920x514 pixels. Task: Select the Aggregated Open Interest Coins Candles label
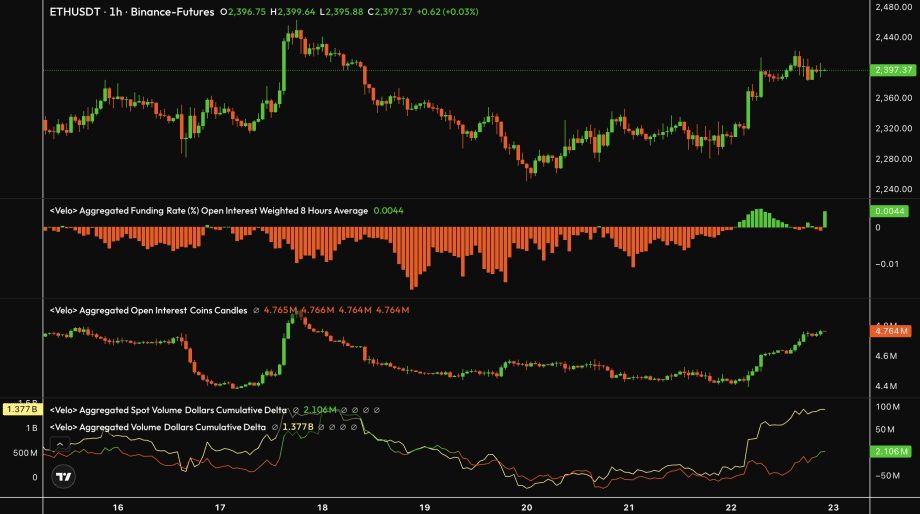click(x=148, y=310)
